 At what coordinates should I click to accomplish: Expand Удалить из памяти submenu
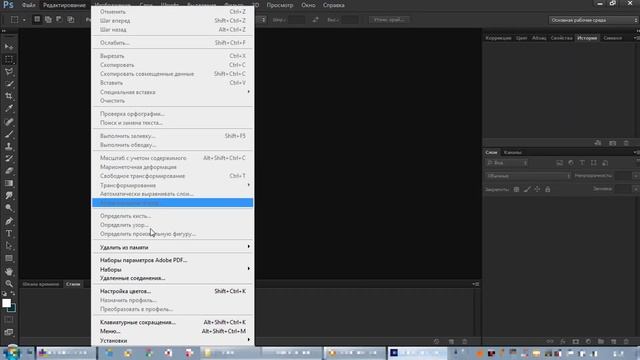pos(173,247)
